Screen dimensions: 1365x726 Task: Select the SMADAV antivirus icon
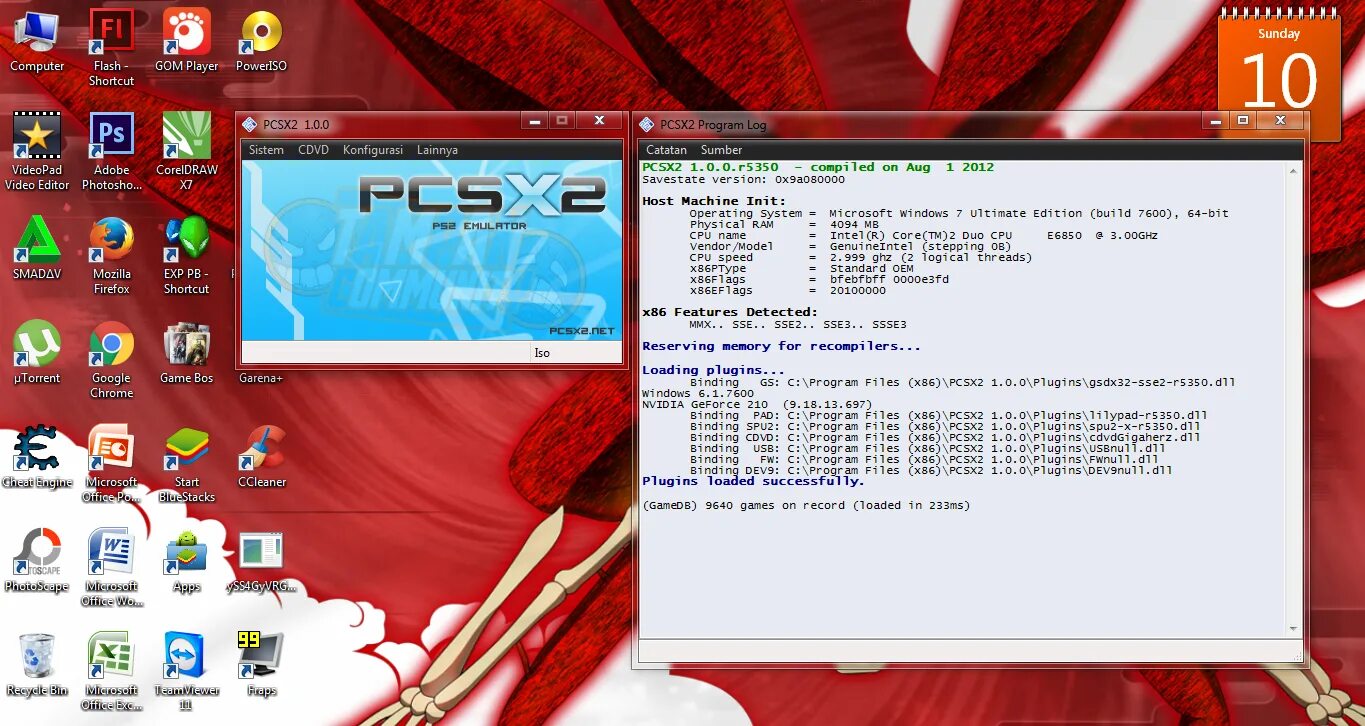click(37, 240)
